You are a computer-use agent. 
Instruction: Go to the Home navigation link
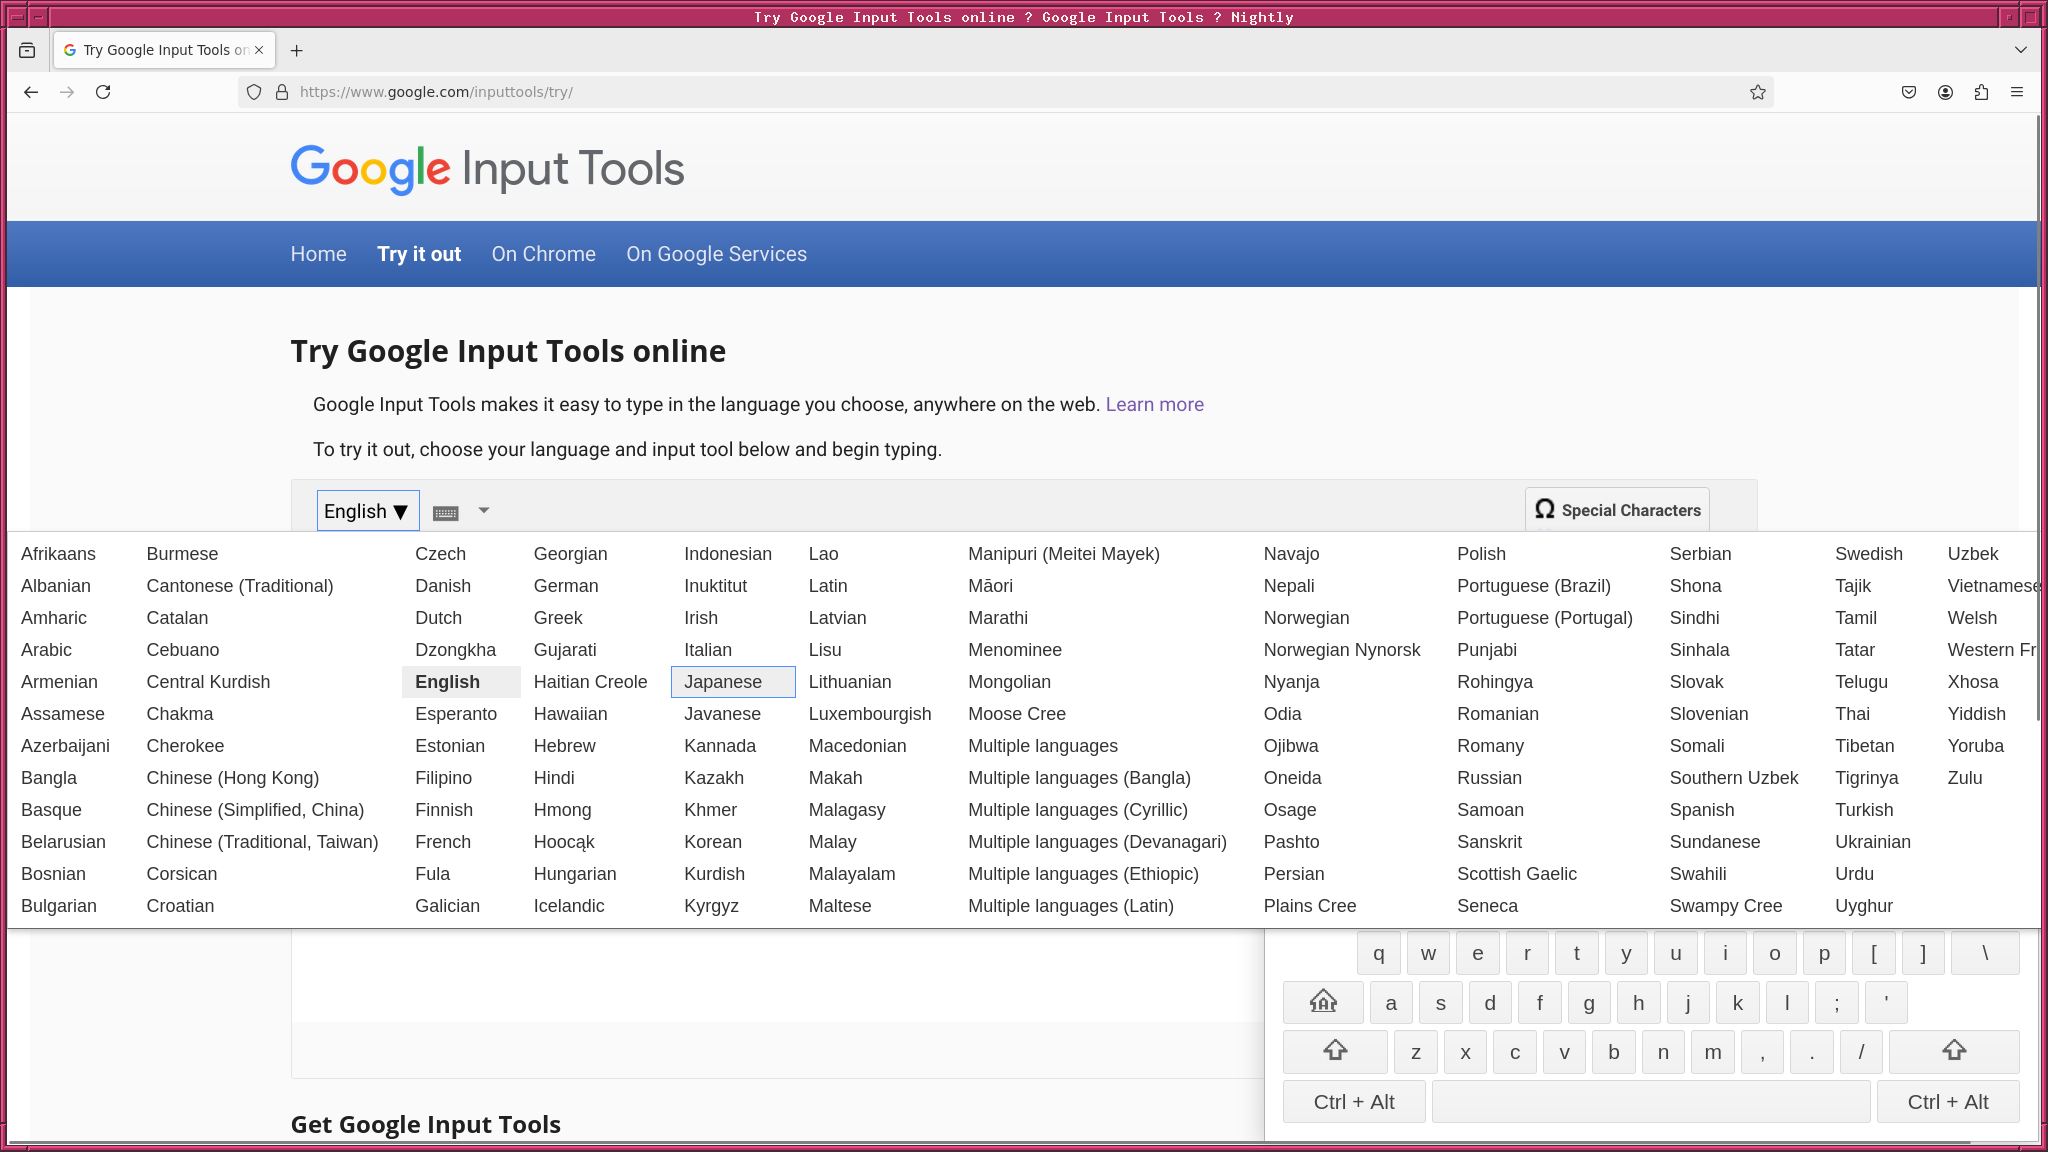point(318,254)
